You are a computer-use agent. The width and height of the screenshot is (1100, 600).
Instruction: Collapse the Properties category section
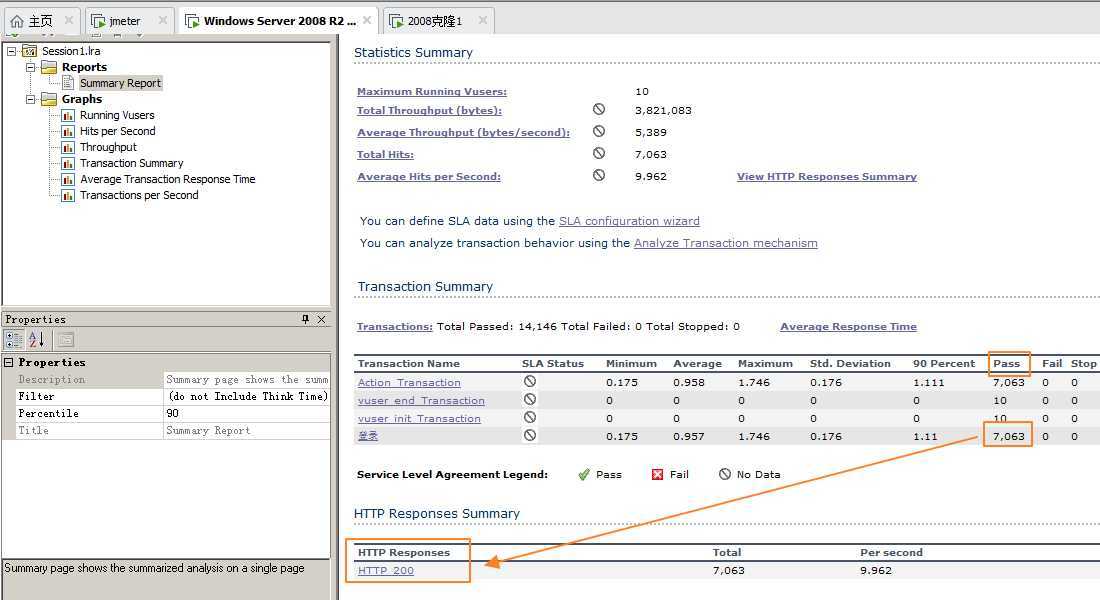[9, 363]
